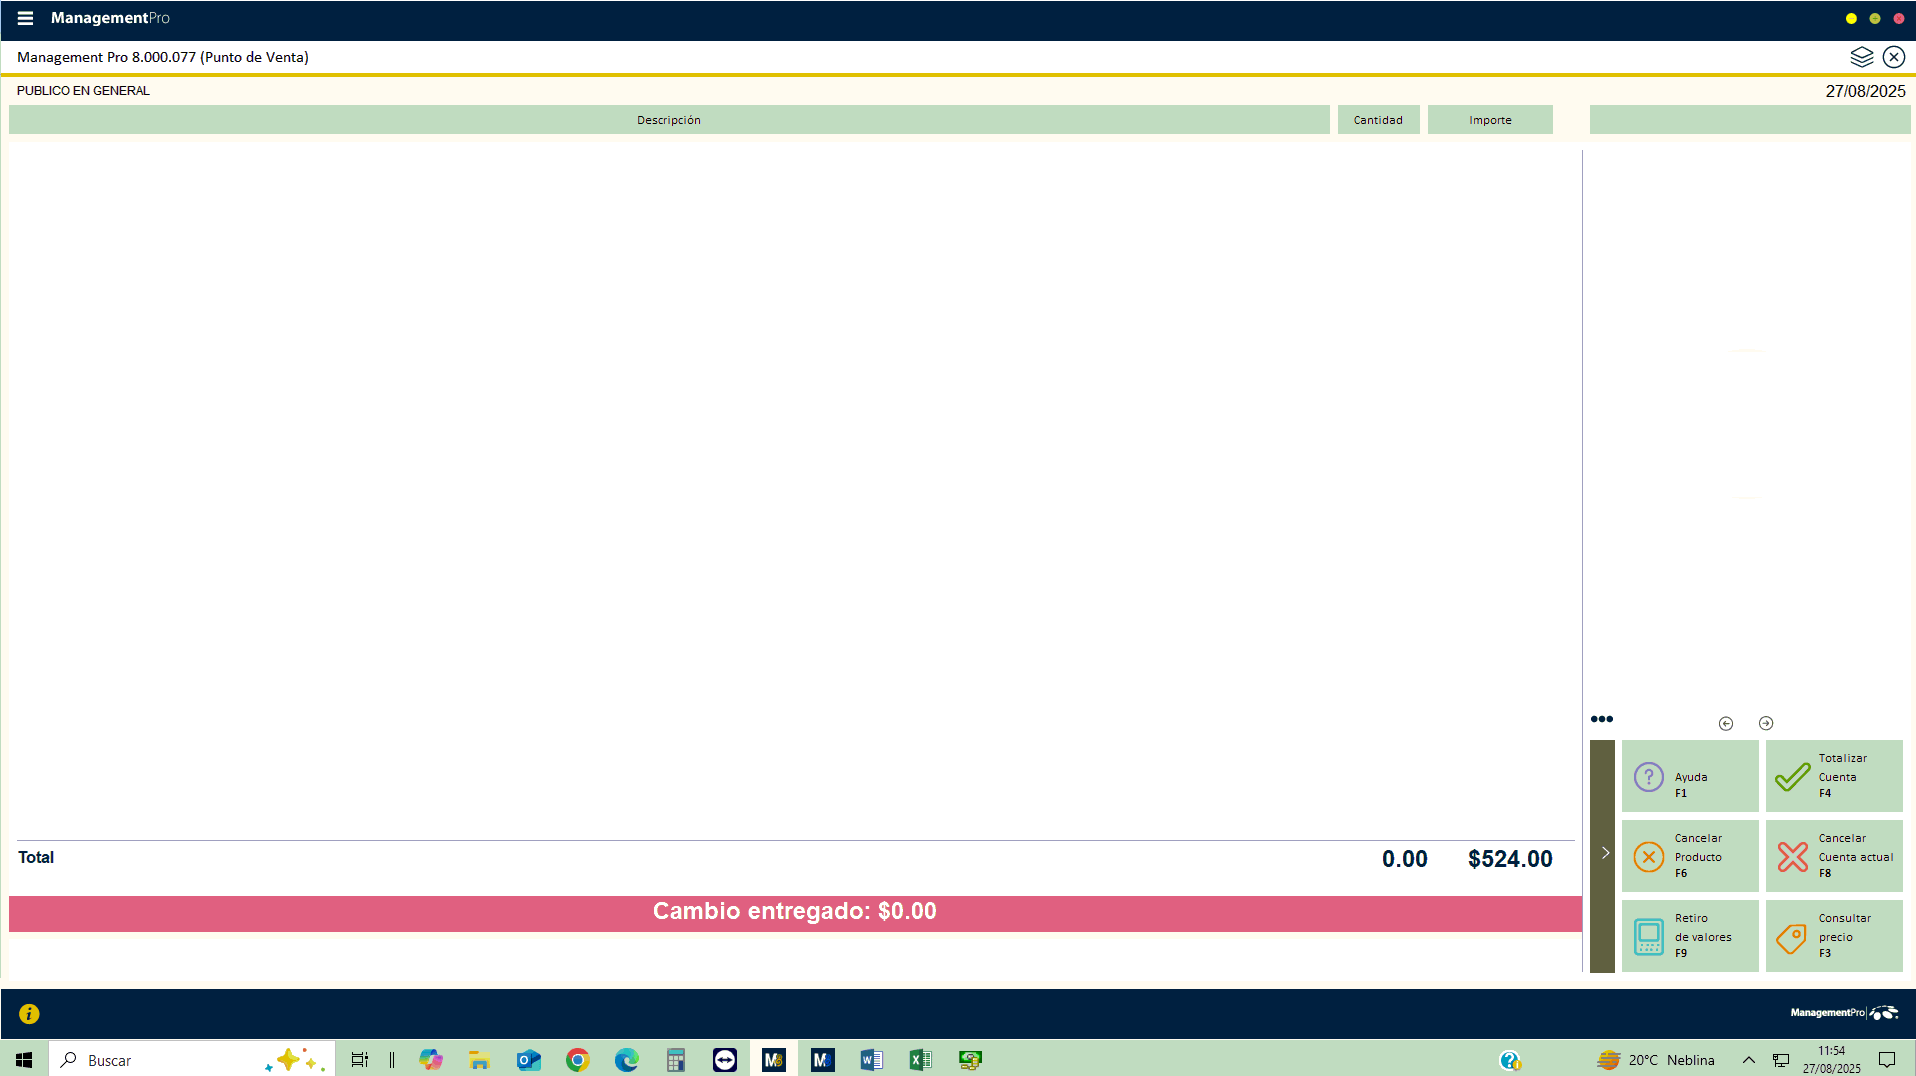Viewport: 1916px width, 1076px height.
Task: Click the orange circled X icon
Action: (x=1648, y=857)
